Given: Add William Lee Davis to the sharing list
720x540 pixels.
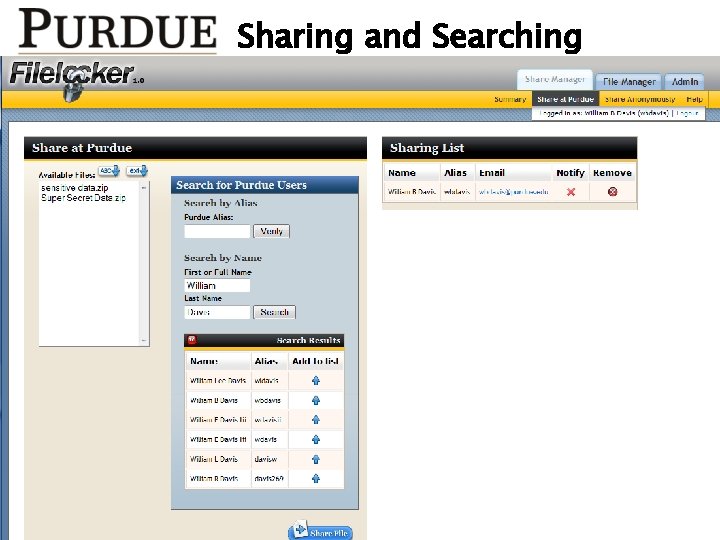Looking at the screenshot, I should (315, 380).
